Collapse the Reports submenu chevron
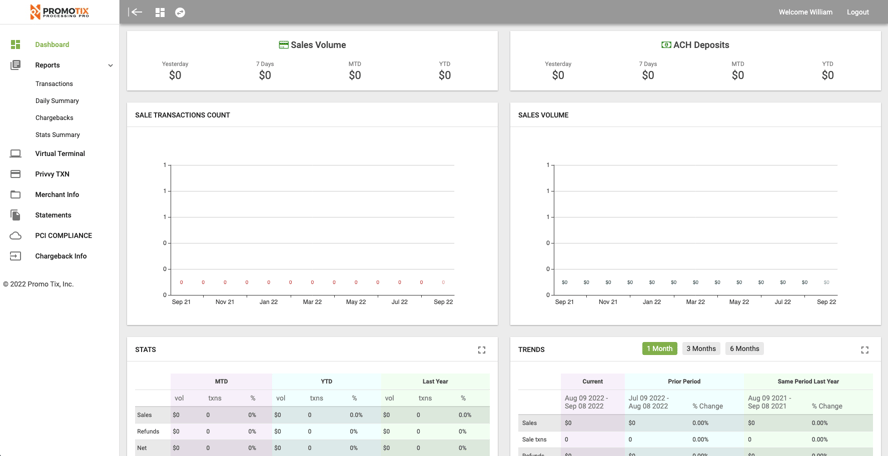The width and height of the screenshot is (888, 456). [110, 66]
